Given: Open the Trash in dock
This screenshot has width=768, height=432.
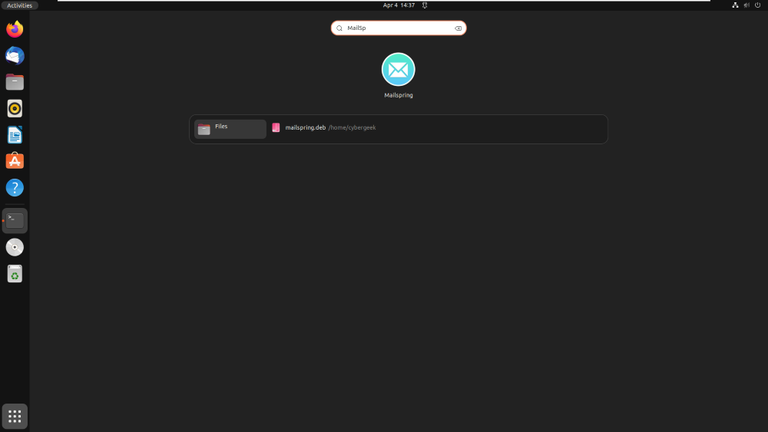Looking at the screenshot, I should [15, 274].
